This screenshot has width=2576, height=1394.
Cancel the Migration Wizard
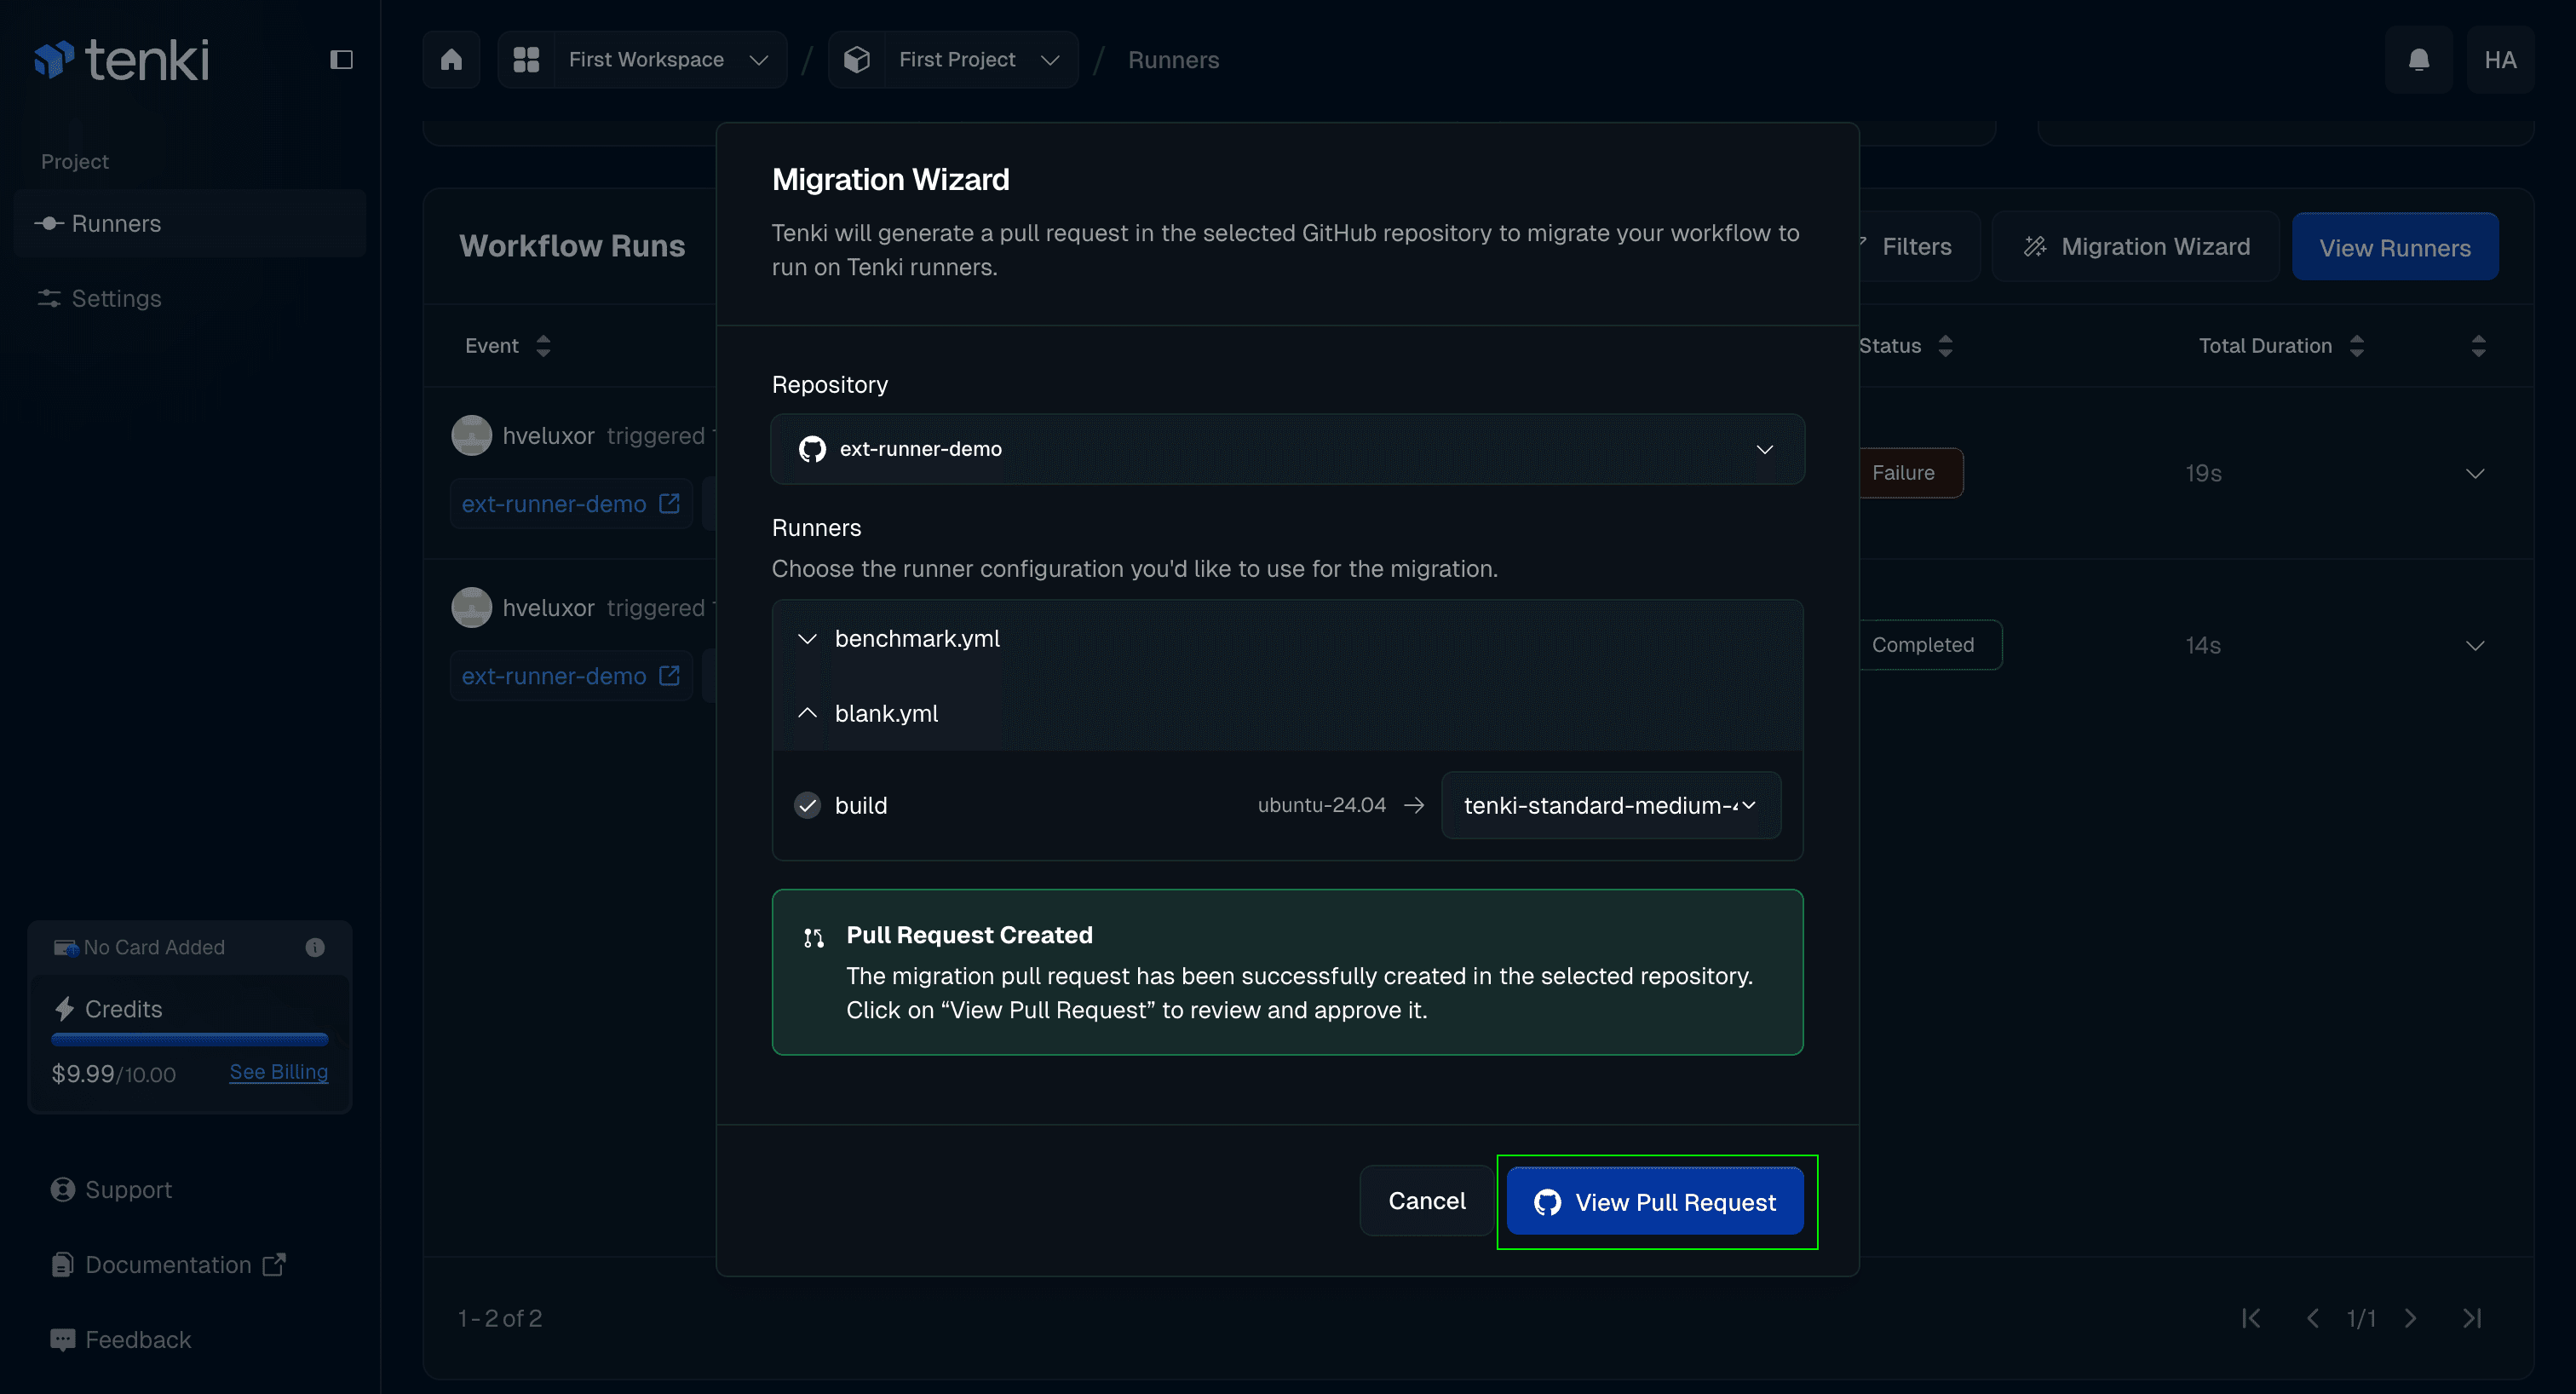coord(1426,1200)
